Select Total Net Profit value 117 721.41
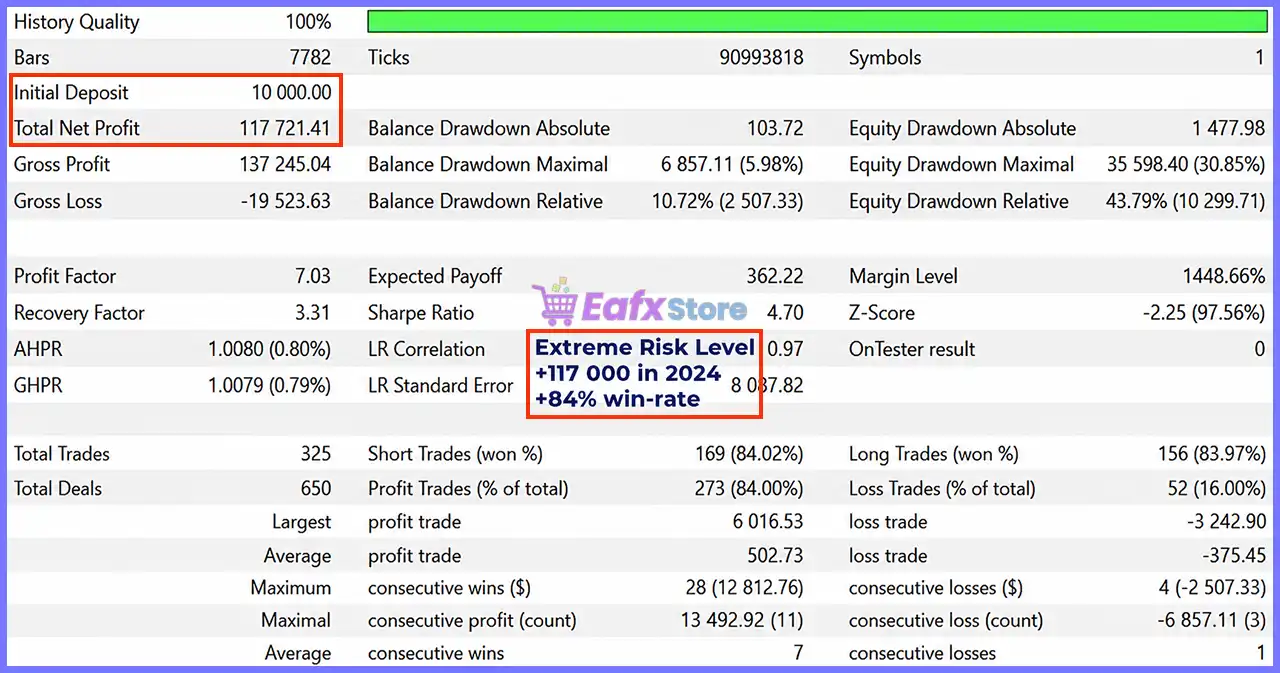This screenshot has height=673, width=1280. click(x=286, y=128)
